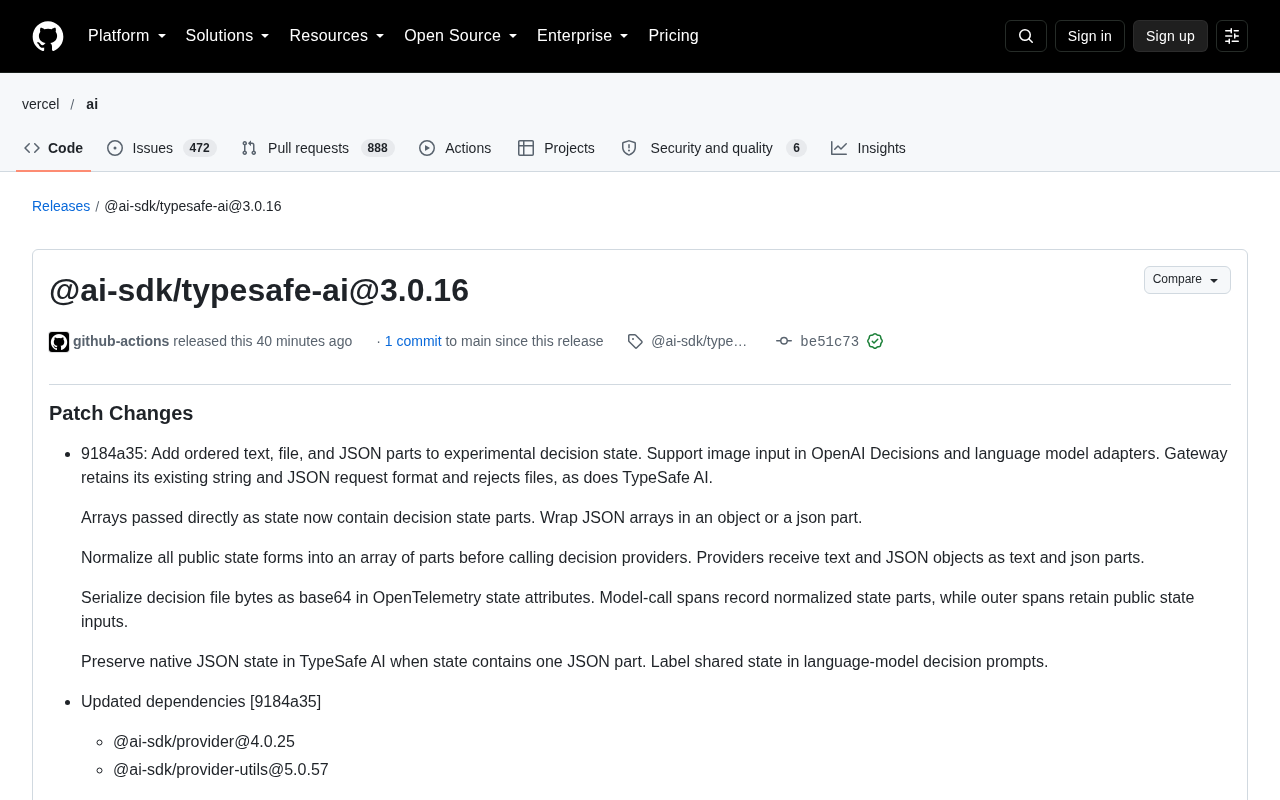The width and height of the screenshot is (1280, 800).
Task: Open the search magnifier button
Action: (x=1026, y=36)
